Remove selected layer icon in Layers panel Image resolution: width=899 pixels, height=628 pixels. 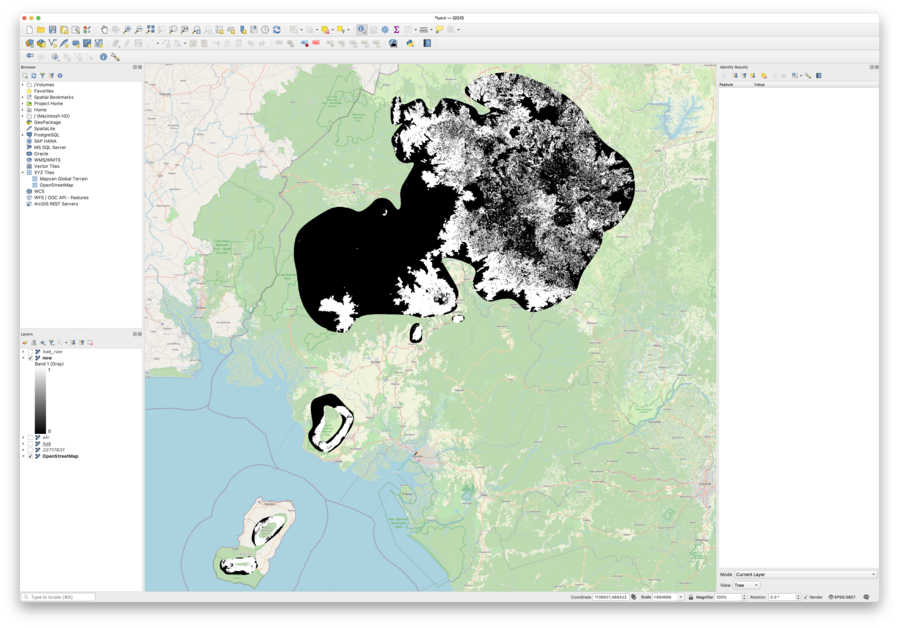pos(90,342)
